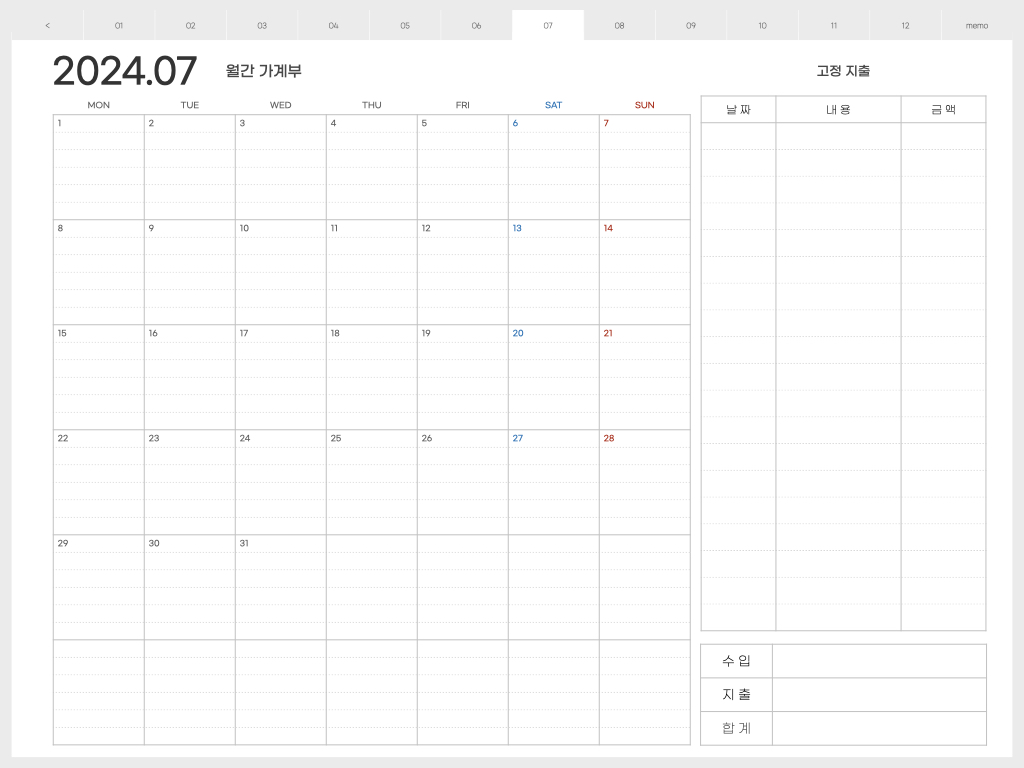Select the Saturday 6 cell

(554, 167)
